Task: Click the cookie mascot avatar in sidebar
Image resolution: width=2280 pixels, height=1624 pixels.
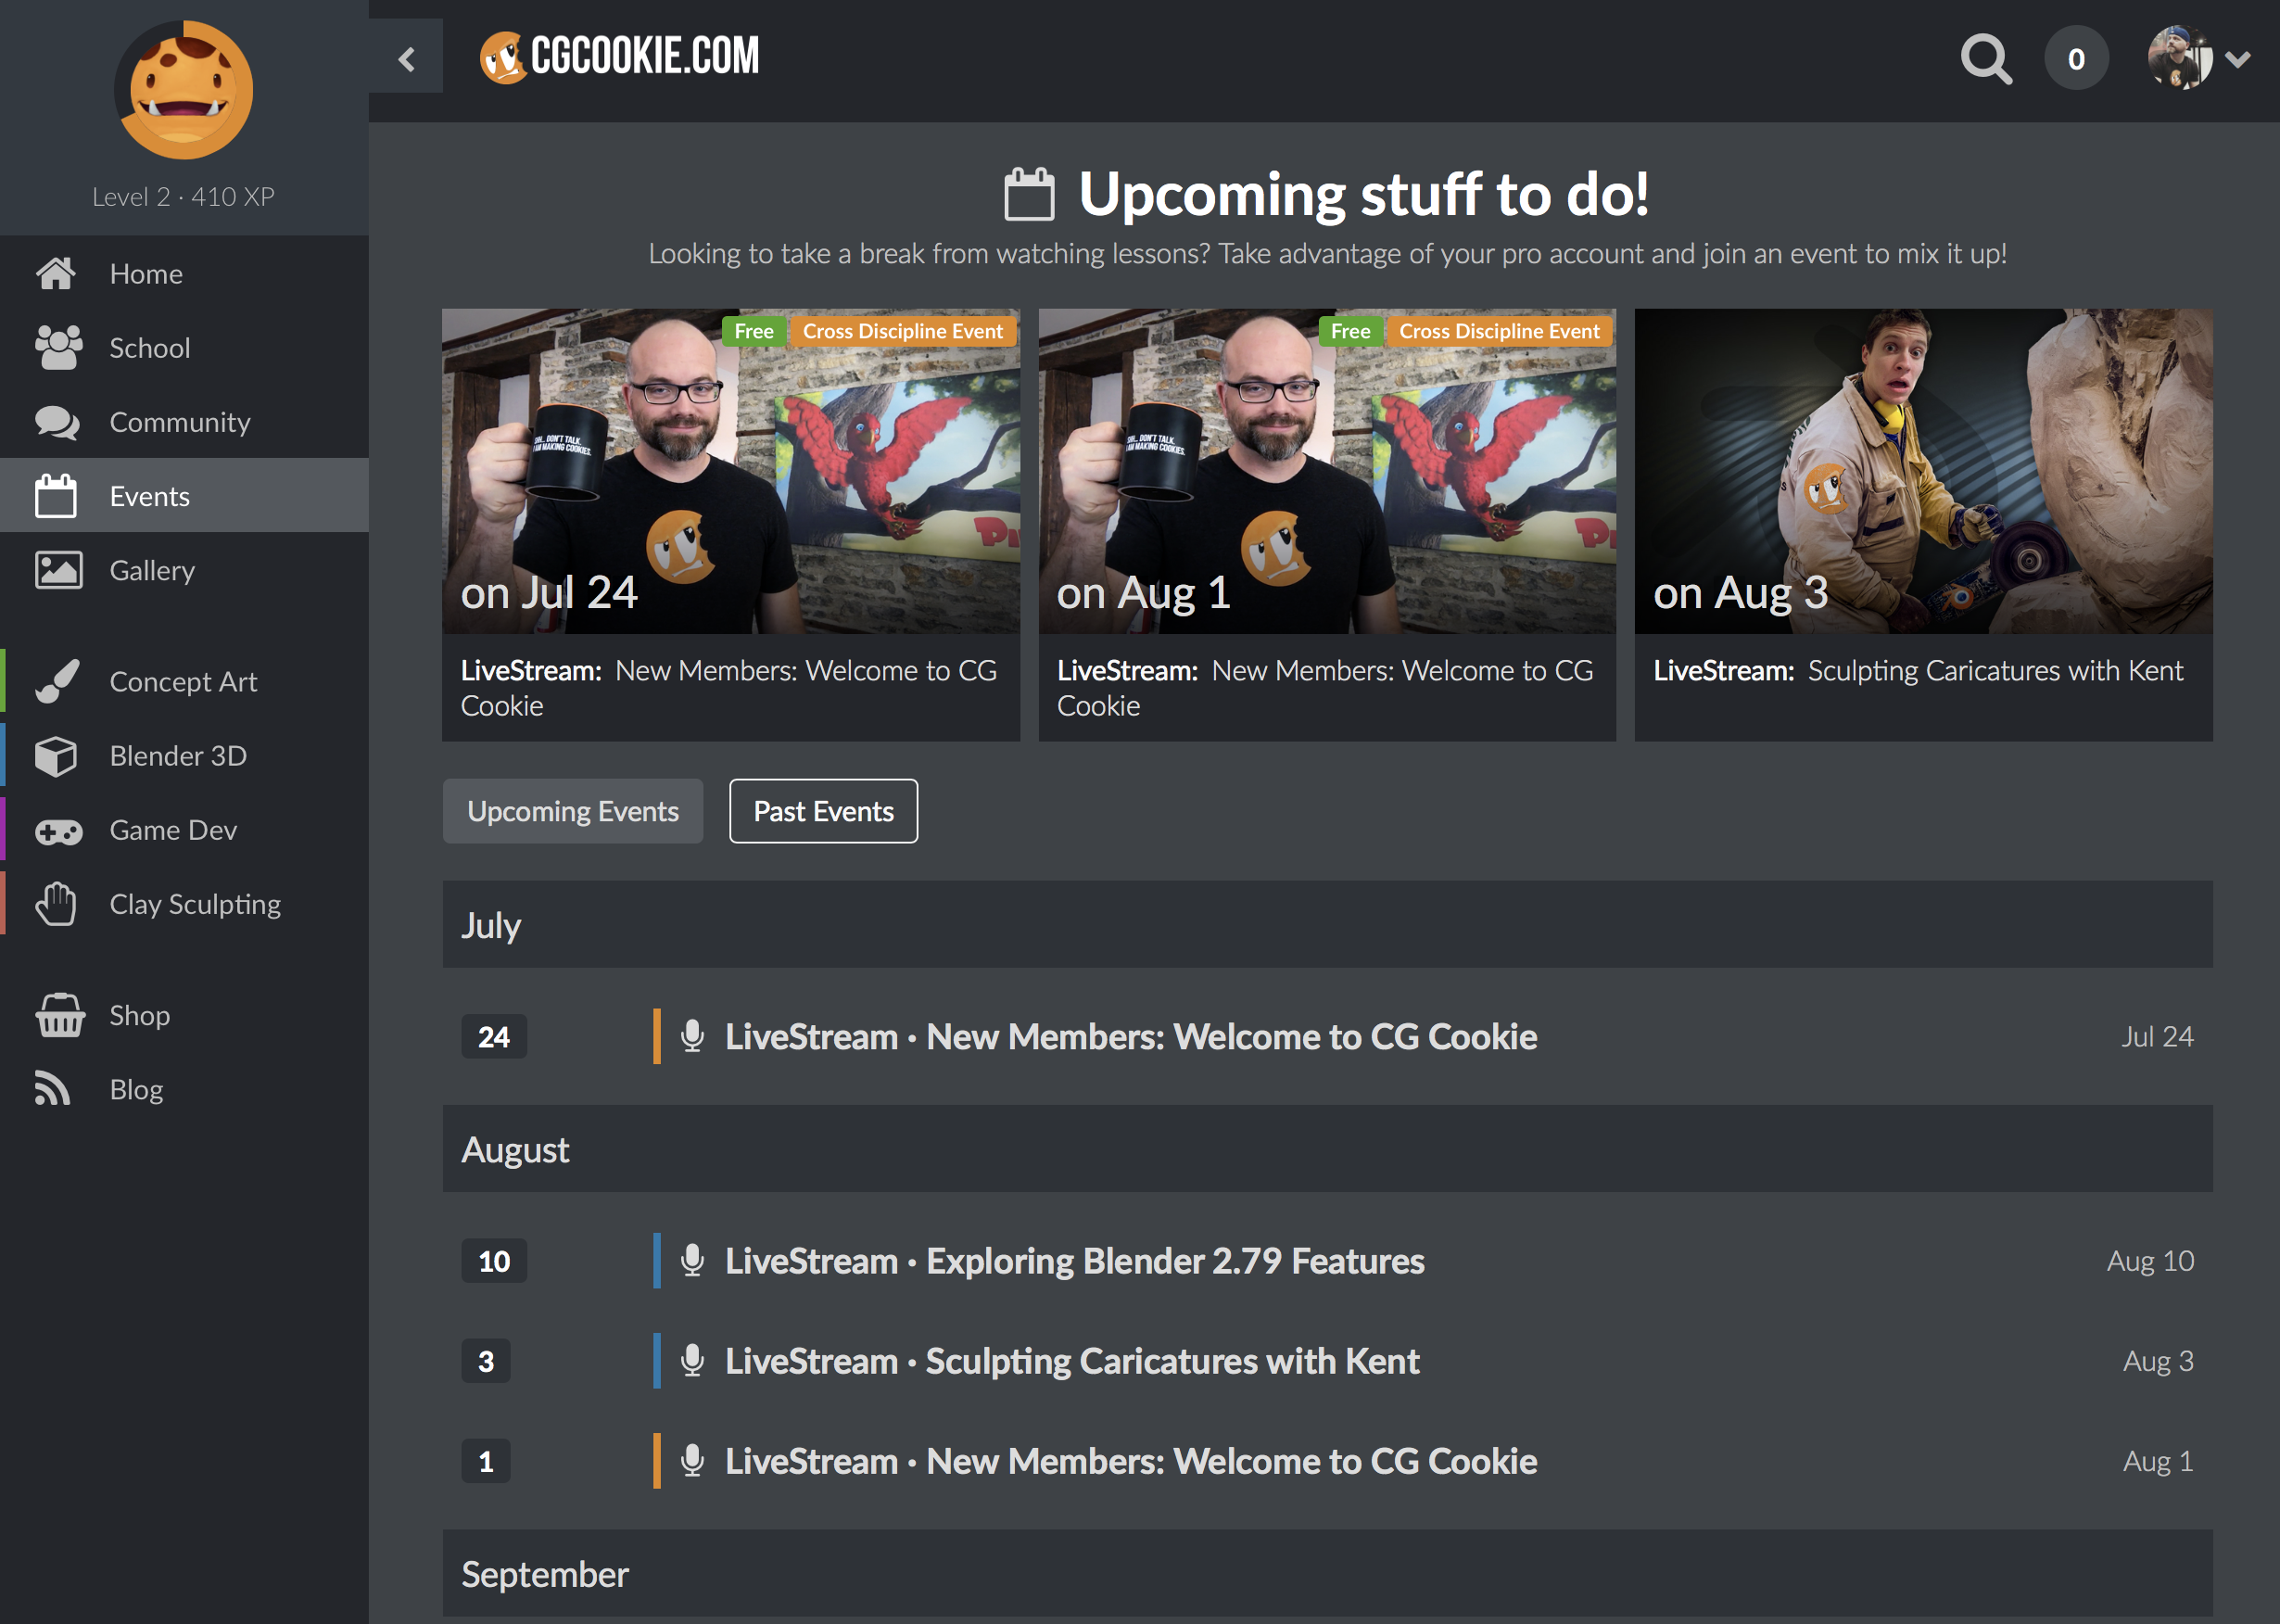Action: [184, 91]
